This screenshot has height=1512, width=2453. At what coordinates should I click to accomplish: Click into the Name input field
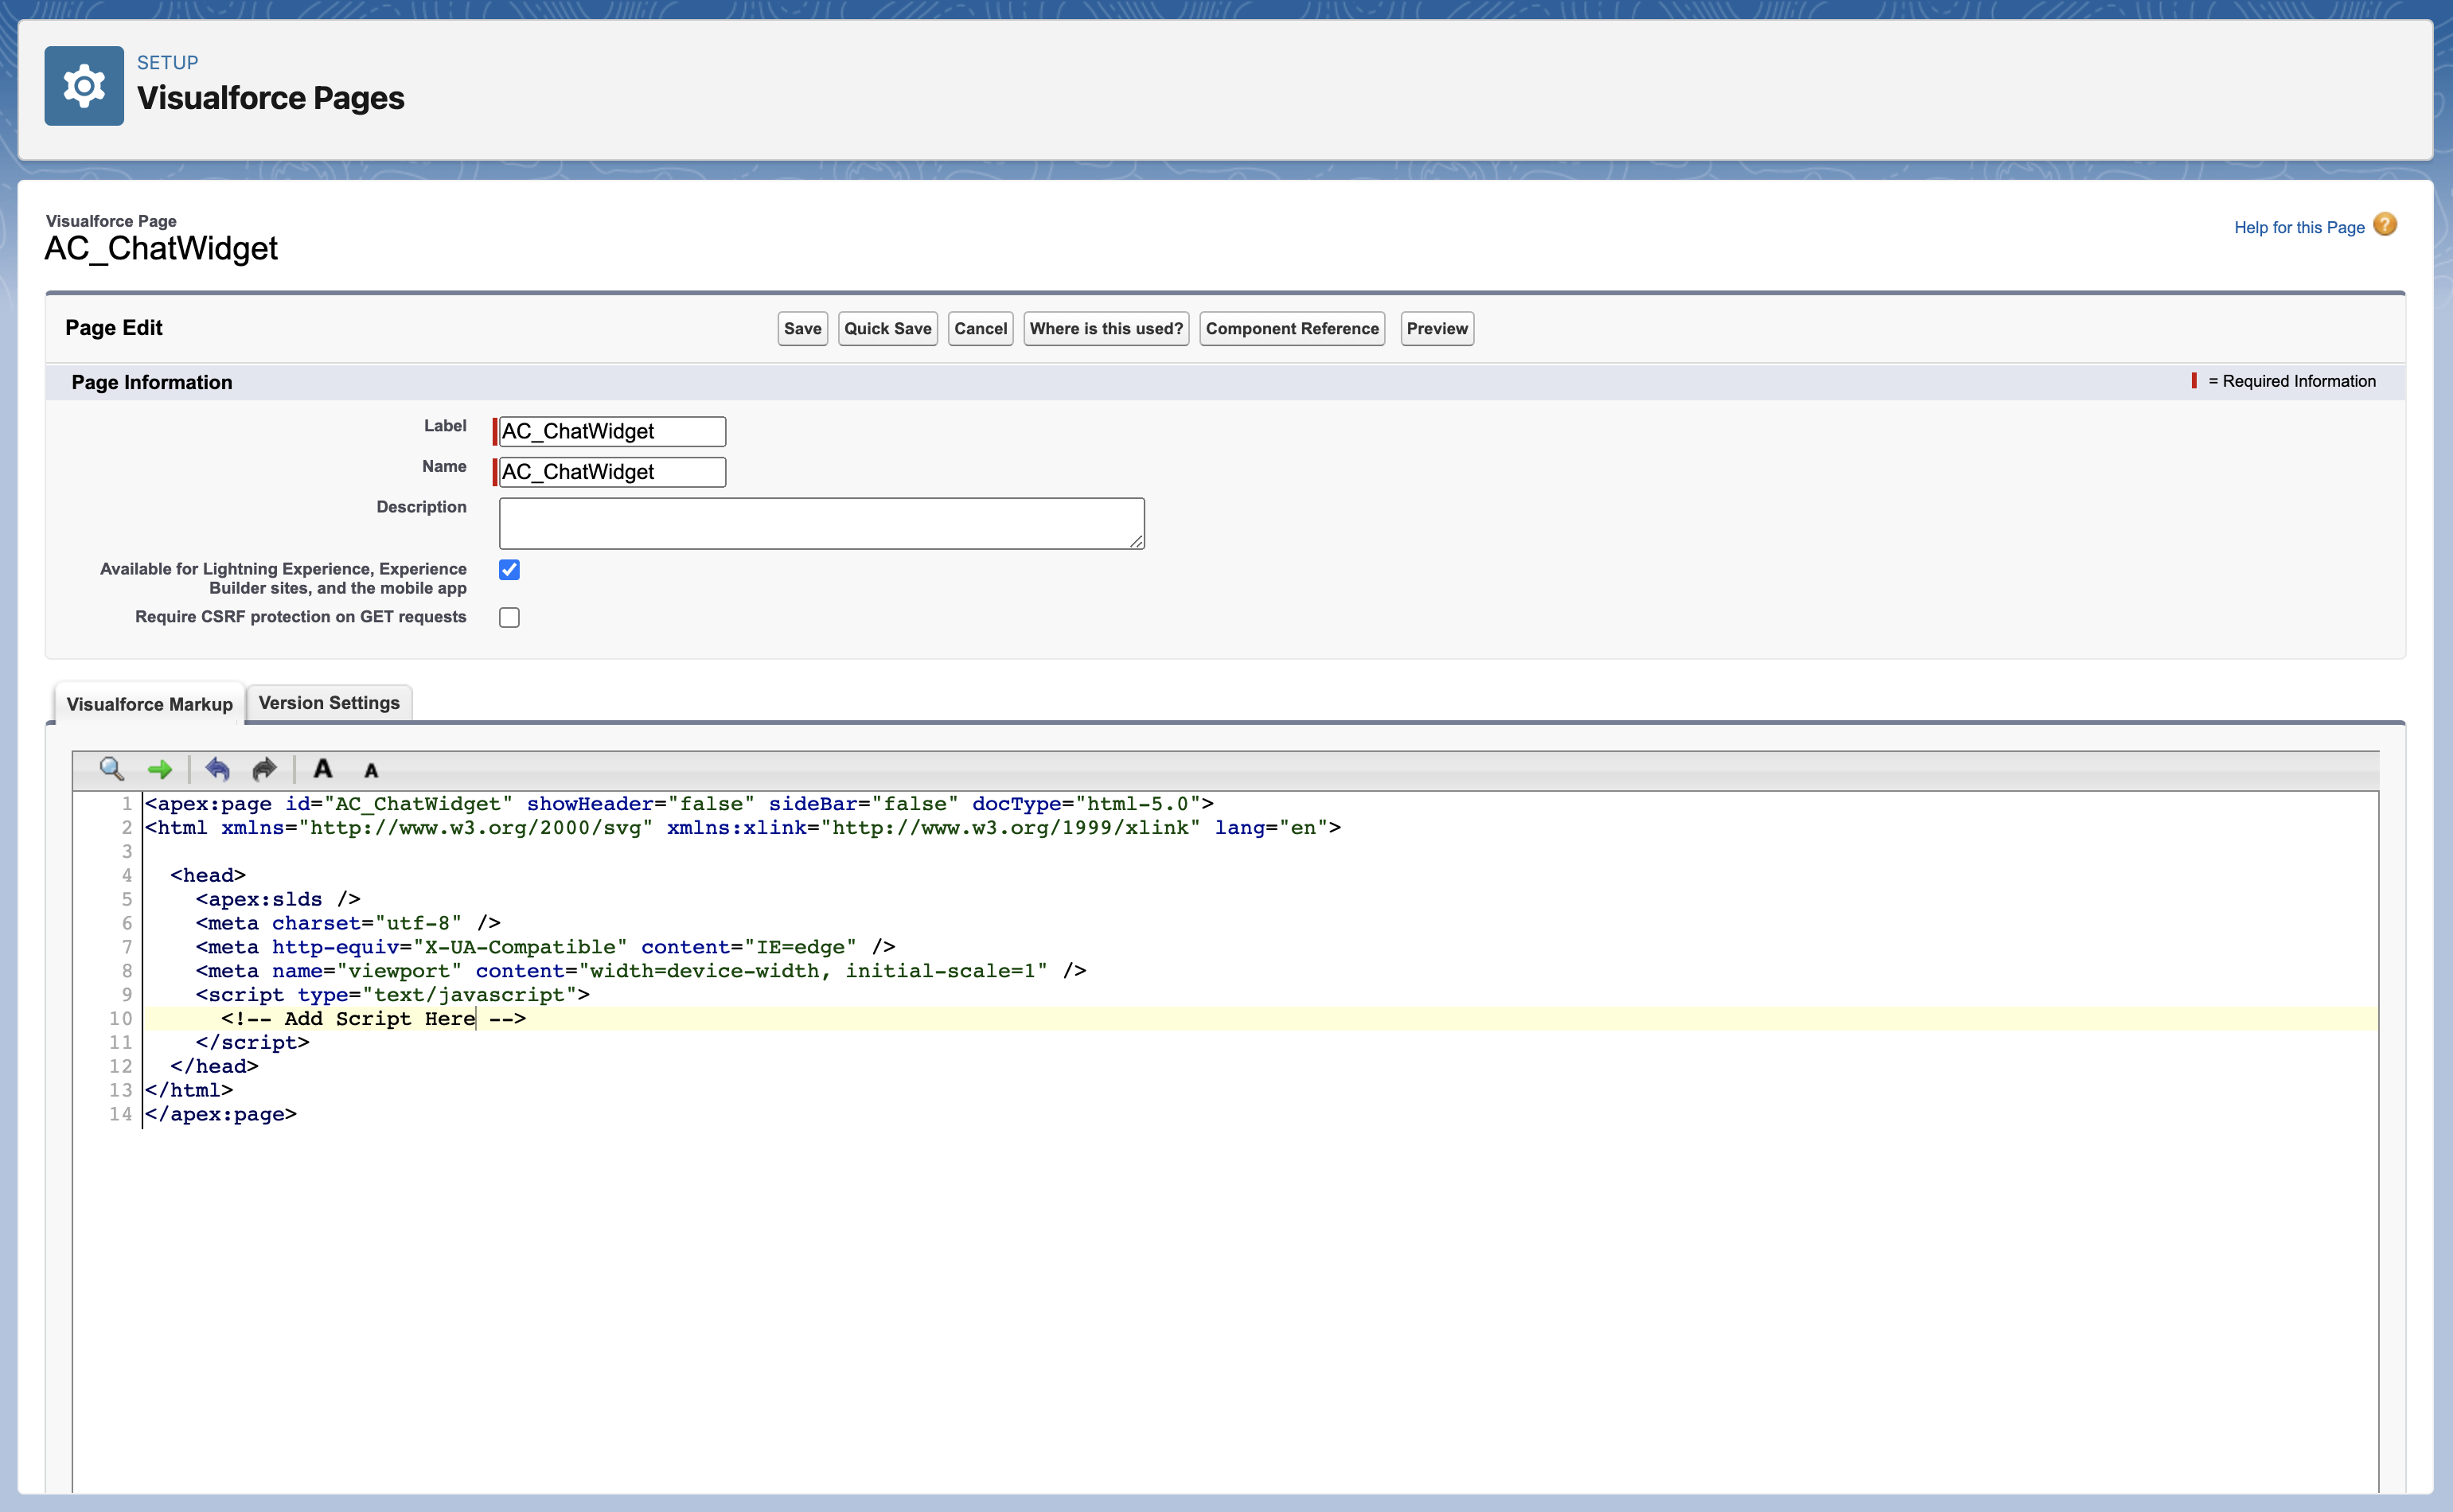612,472
